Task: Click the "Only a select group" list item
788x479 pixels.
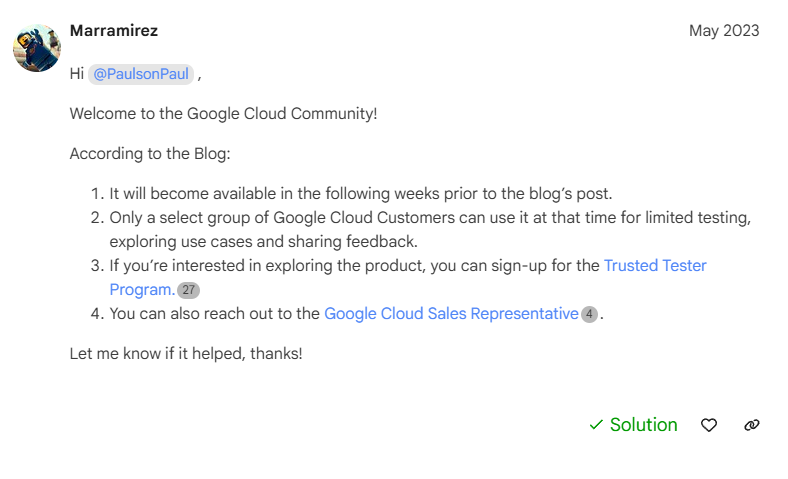Action: click(x=430, y=217)
